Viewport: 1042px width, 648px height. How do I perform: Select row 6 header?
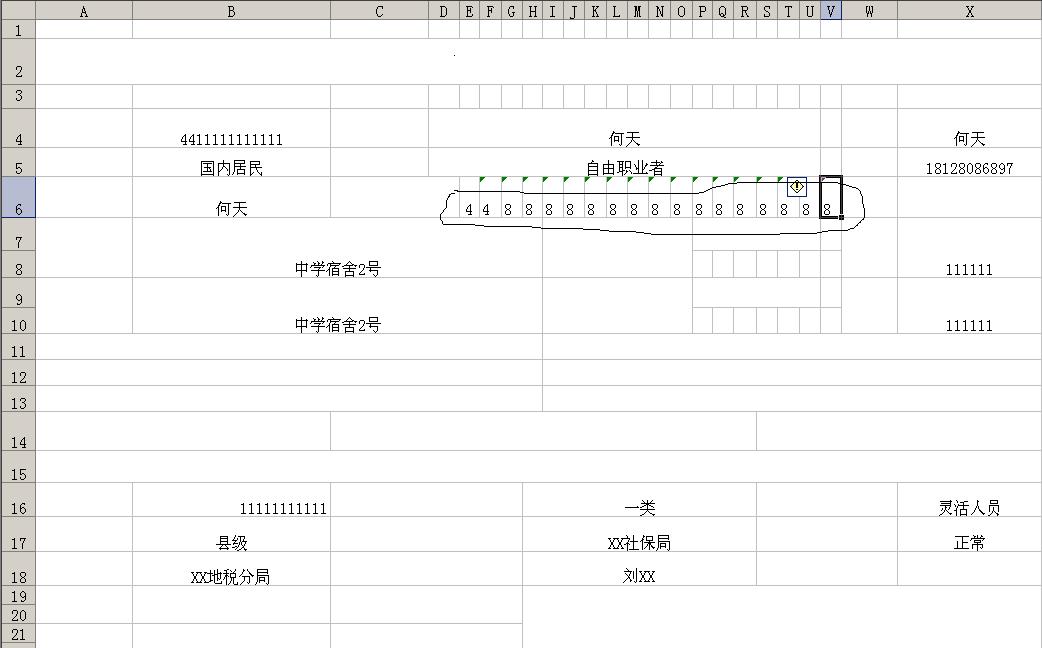(x=17, y=198)
